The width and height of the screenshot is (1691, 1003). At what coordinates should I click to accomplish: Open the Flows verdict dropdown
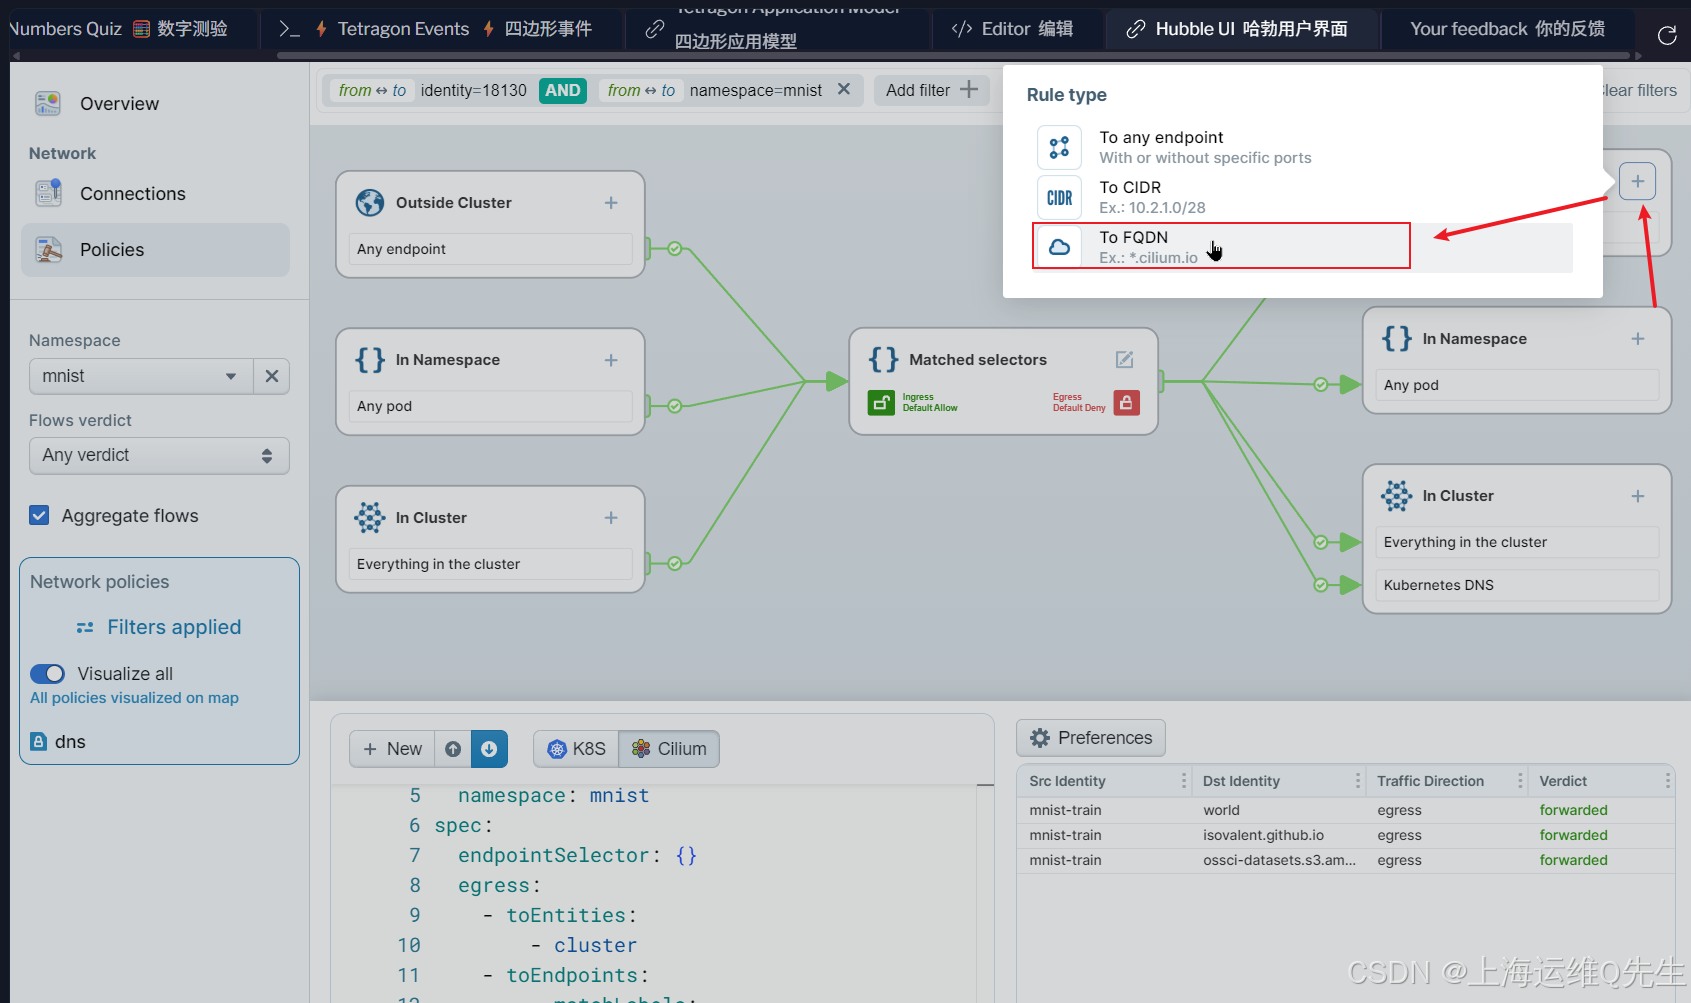tap(159, 455)
